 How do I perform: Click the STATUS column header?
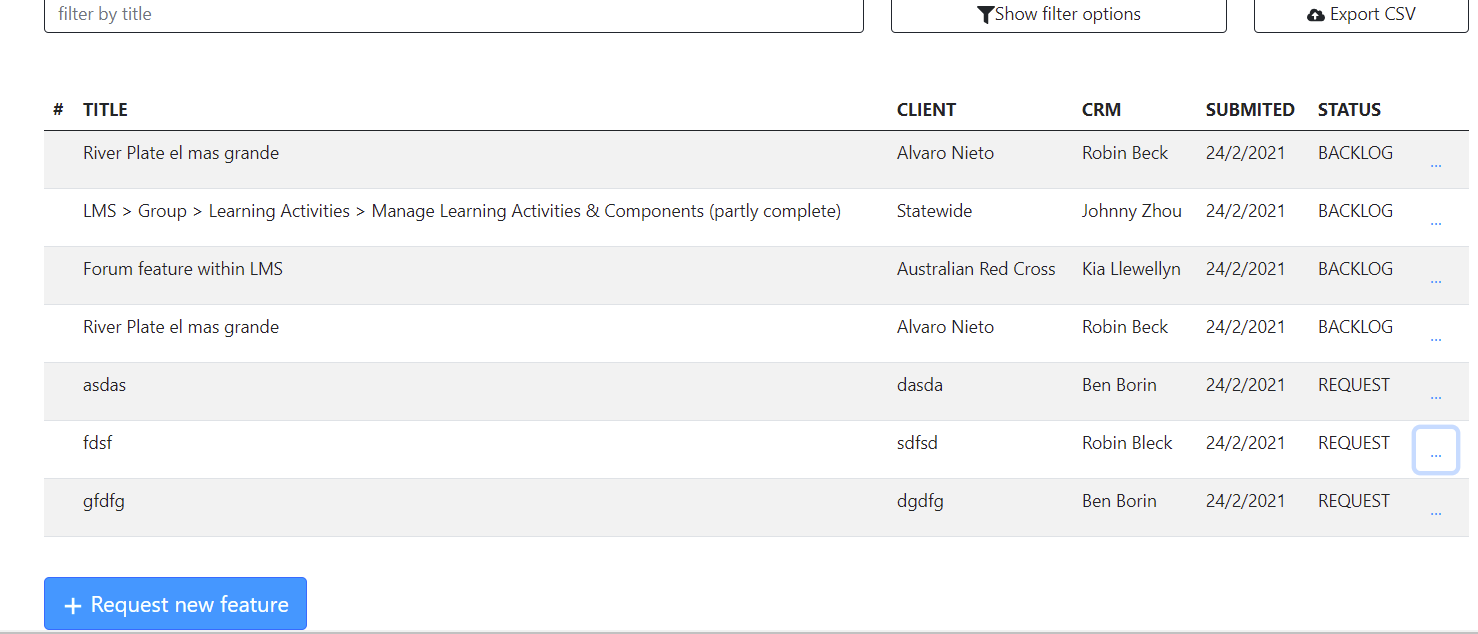(x=1349, y=109)
